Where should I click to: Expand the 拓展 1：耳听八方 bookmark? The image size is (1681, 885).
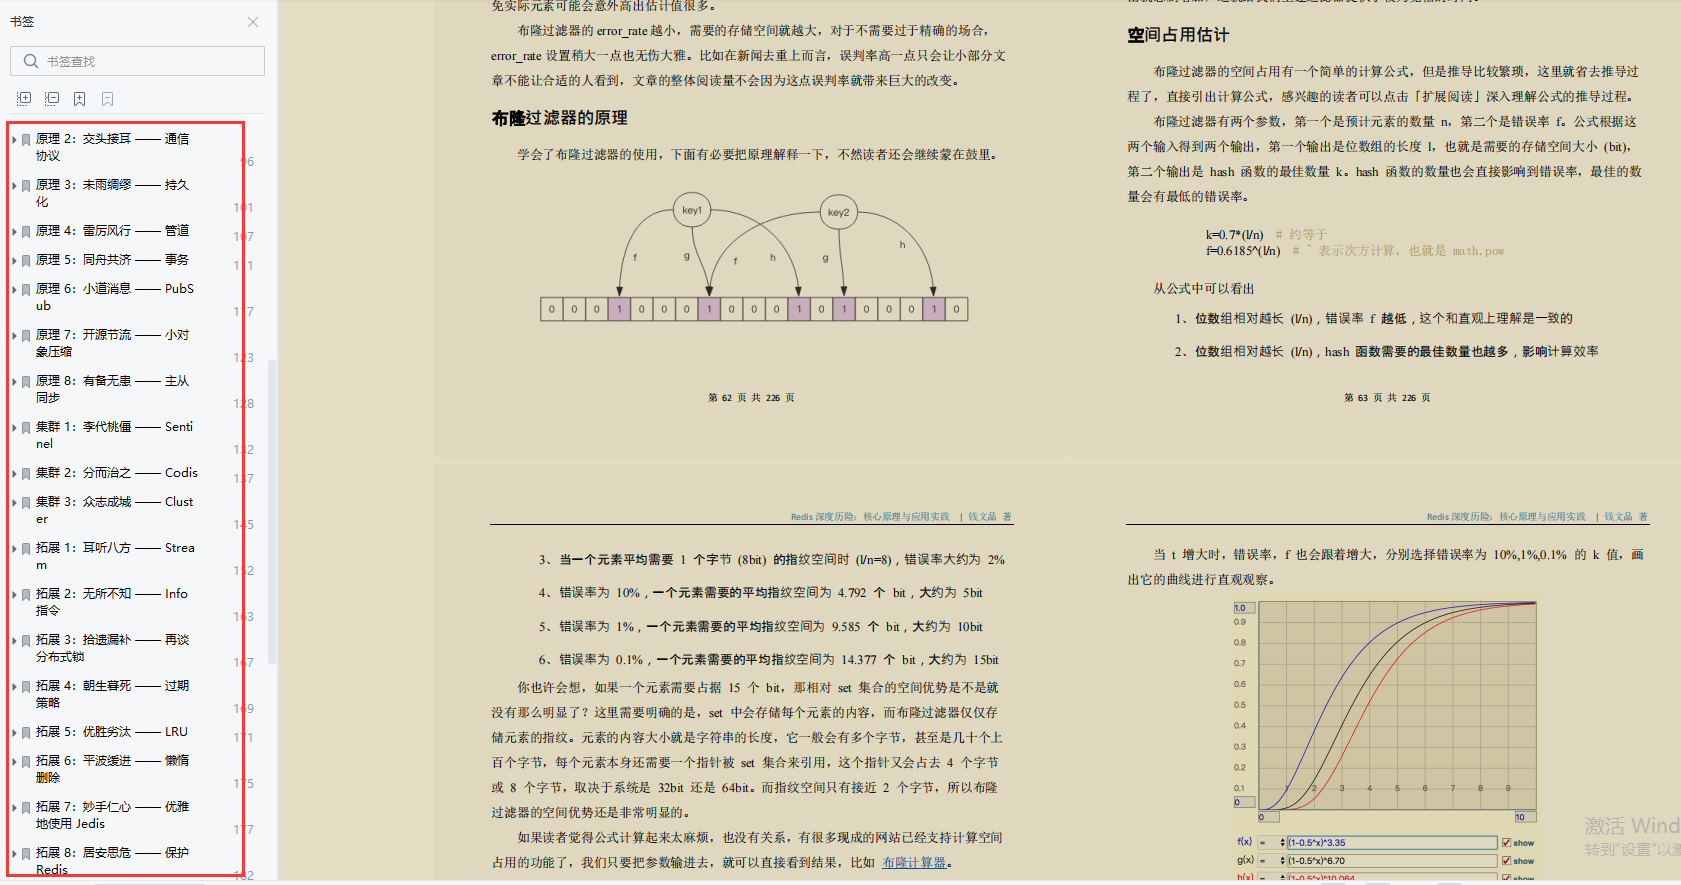14,549
